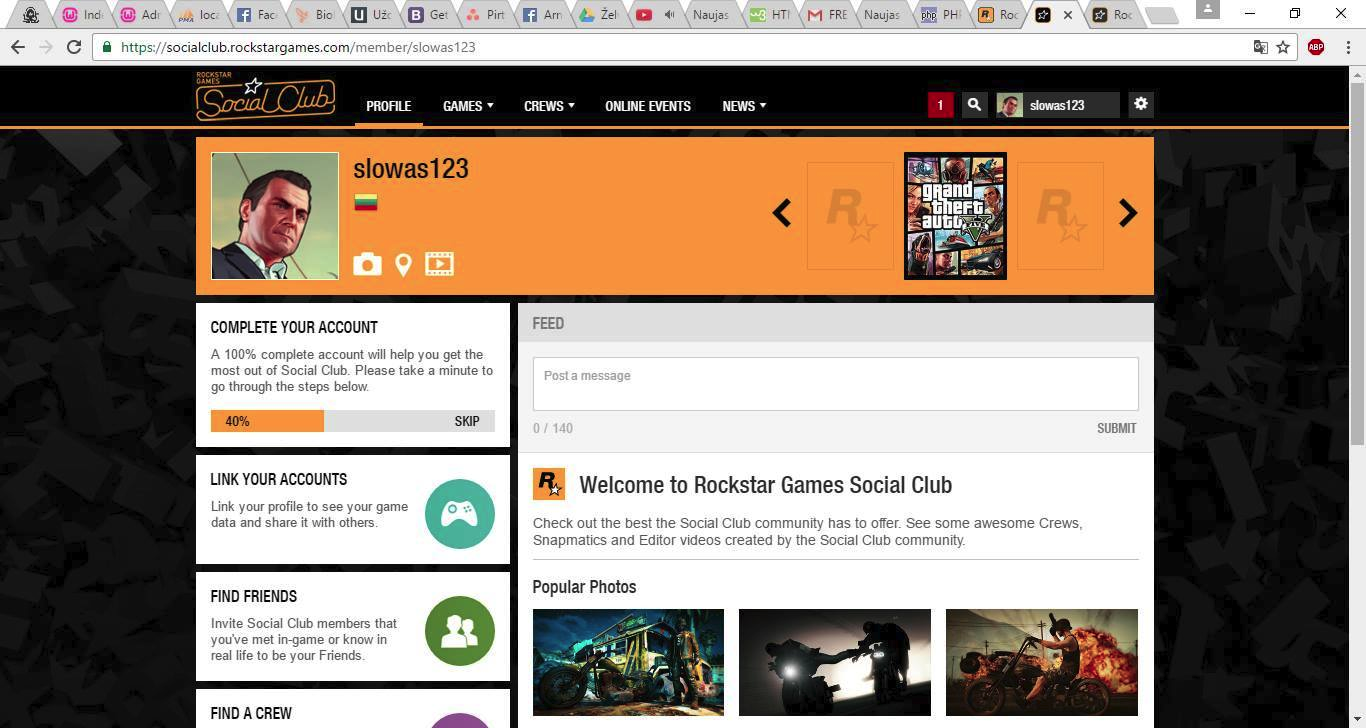Click the FEED header label
The image size is (1366, 728).
coord(548,323)
